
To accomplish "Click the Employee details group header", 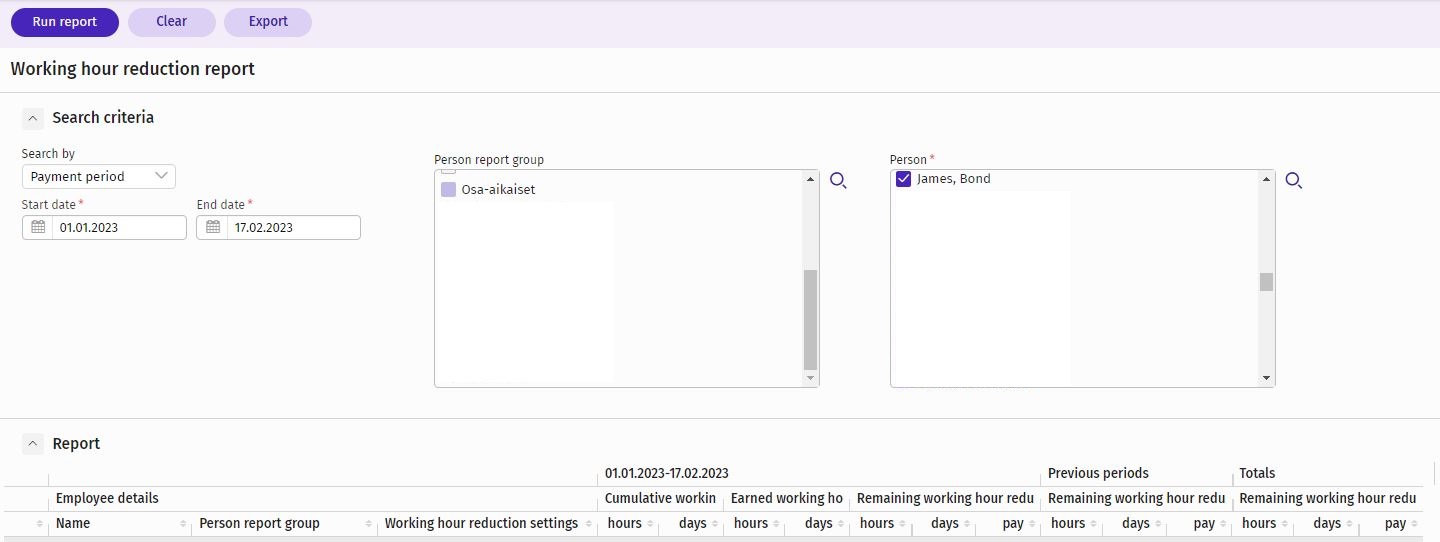I will coord(107,498).
